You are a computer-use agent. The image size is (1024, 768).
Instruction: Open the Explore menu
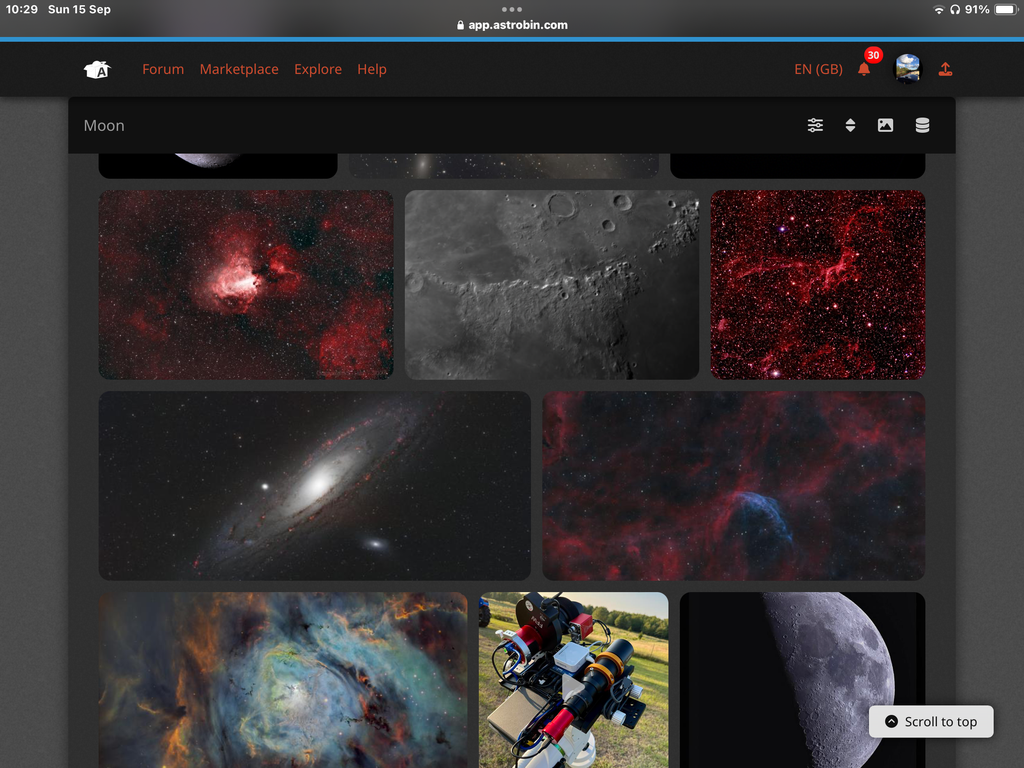point(318,69)
